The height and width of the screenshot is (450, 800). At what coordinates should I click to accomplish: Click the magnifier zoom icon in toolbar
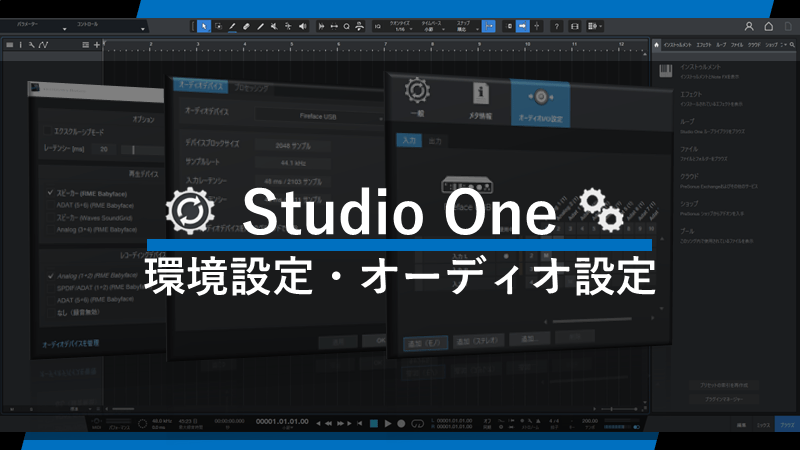coord(346,27)
